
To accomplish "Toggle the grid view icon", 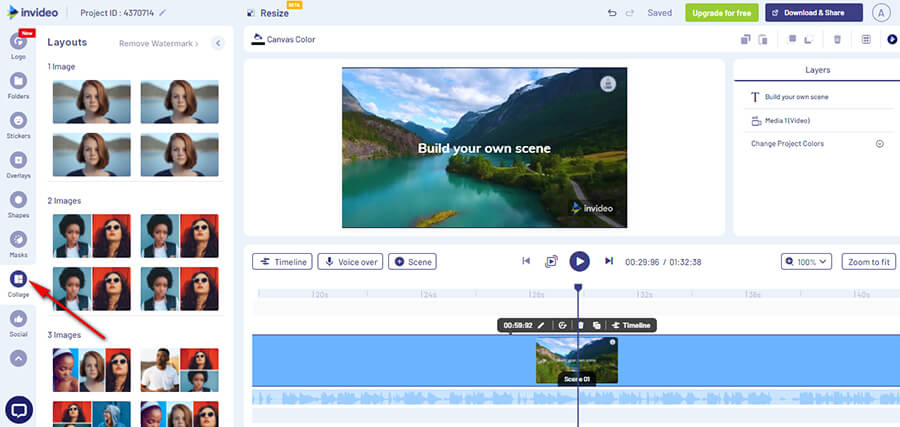I will tap(866, 40).
